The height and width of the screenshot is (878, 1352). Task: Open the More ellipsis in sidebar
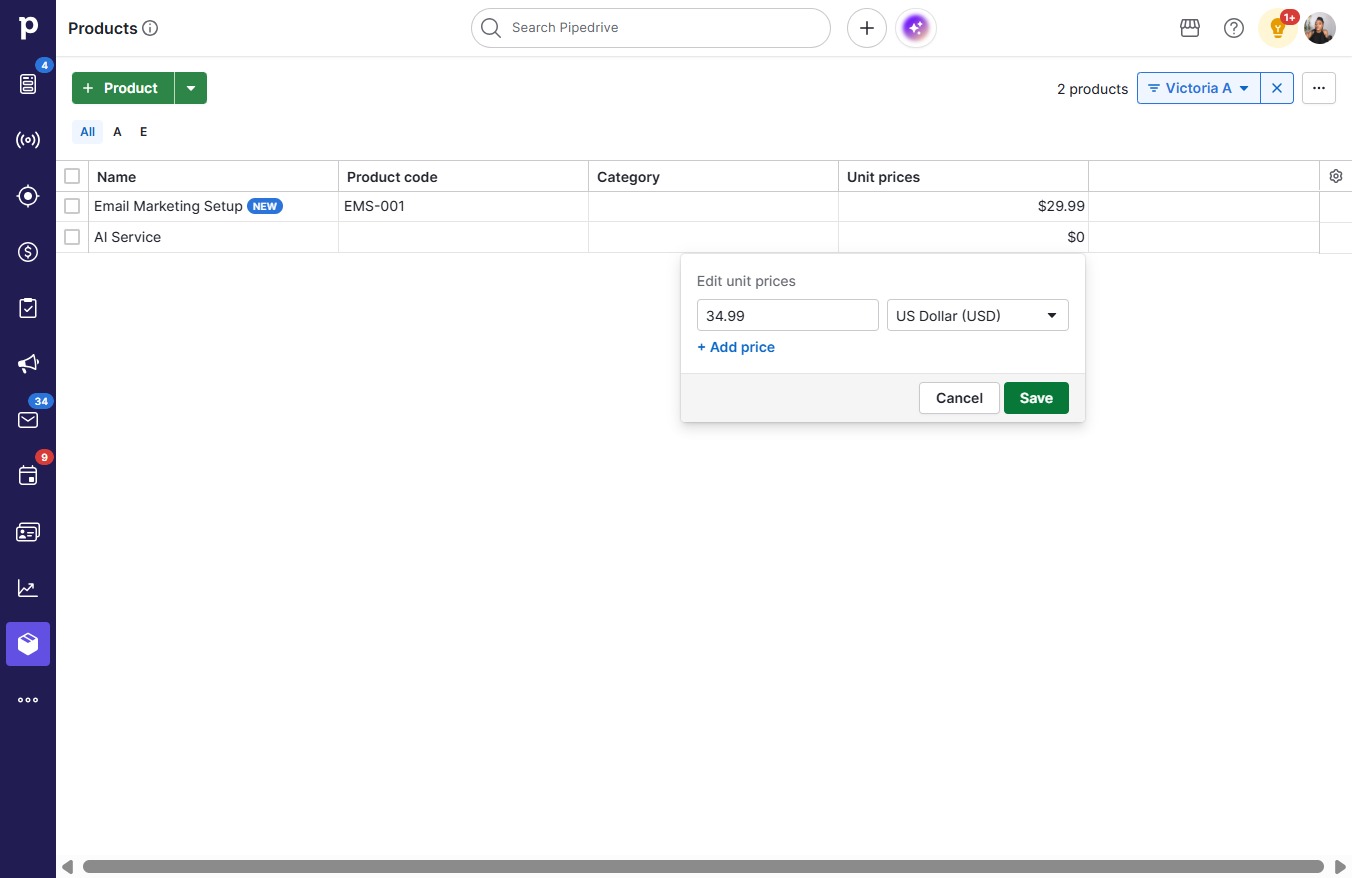click(x=28, y=700)
